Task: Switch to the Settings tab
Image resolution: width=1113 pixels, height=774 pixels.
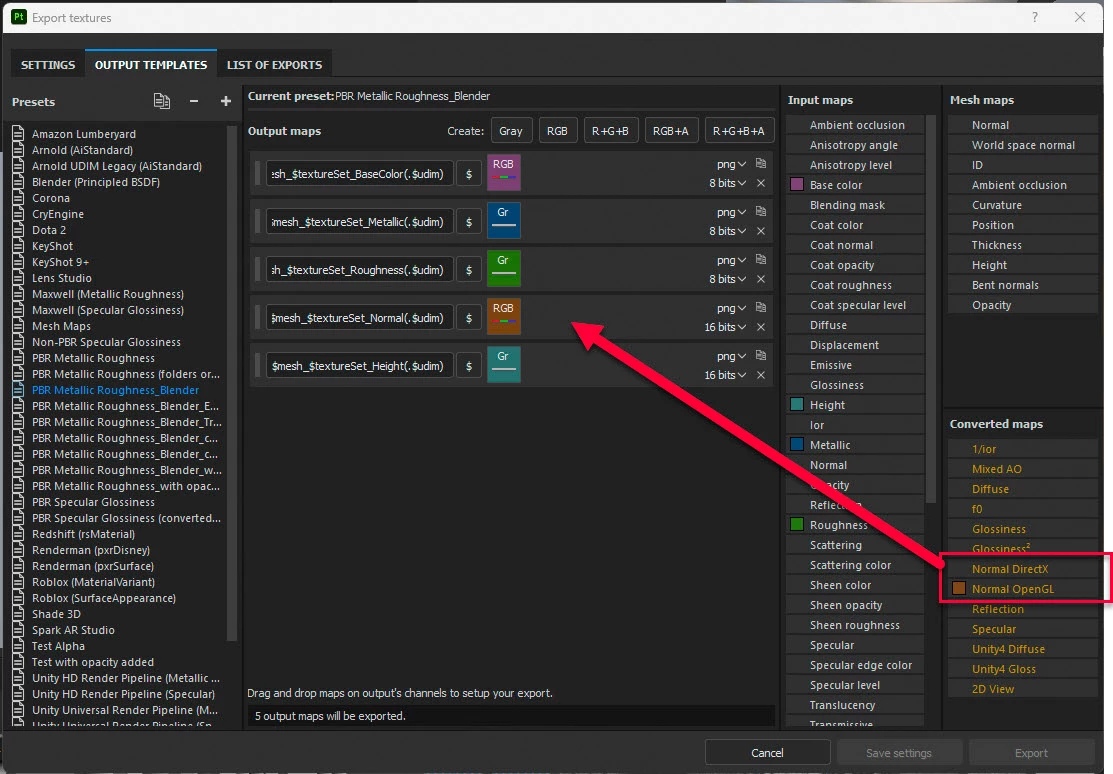Action: click(48, 65)
